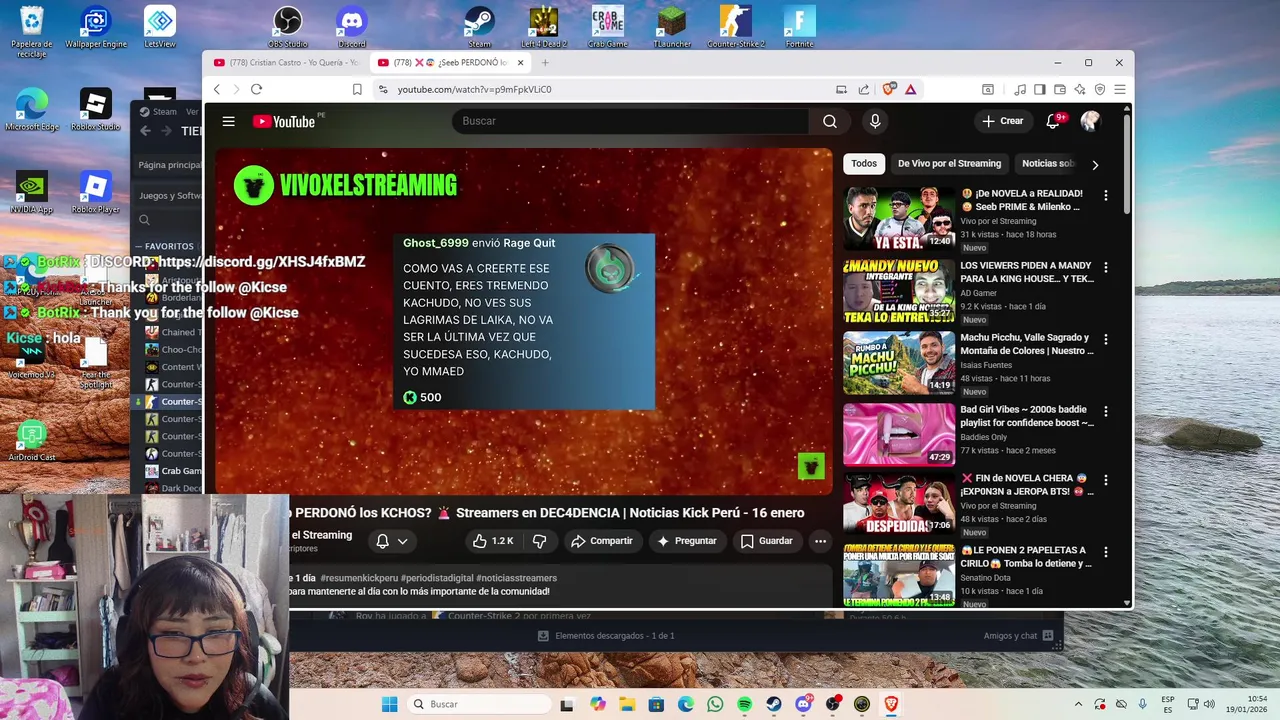Screen dimensions: 1280x720
Task: Open the Brave share icon in address bar
Action: coord(863,89)
